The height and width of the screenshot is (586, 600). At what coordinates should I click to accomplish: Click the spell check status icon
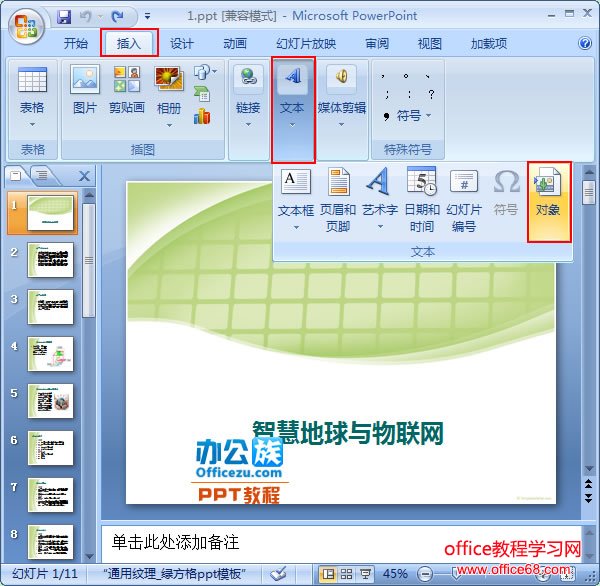point(279,574)
